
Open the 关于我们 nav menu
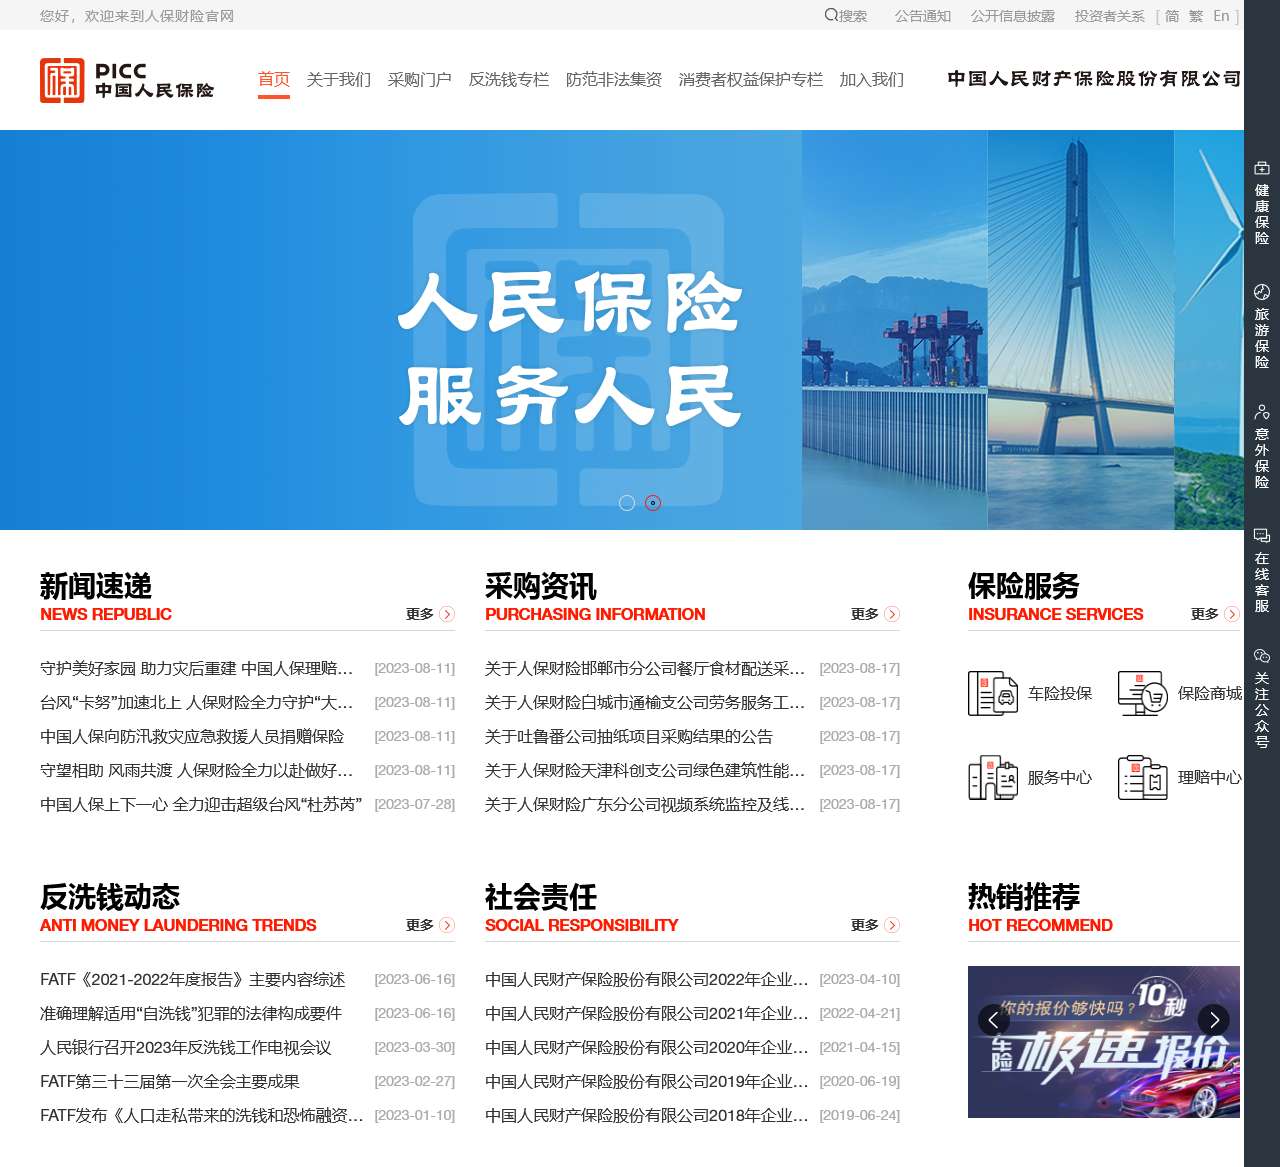[x=339, y=79]
